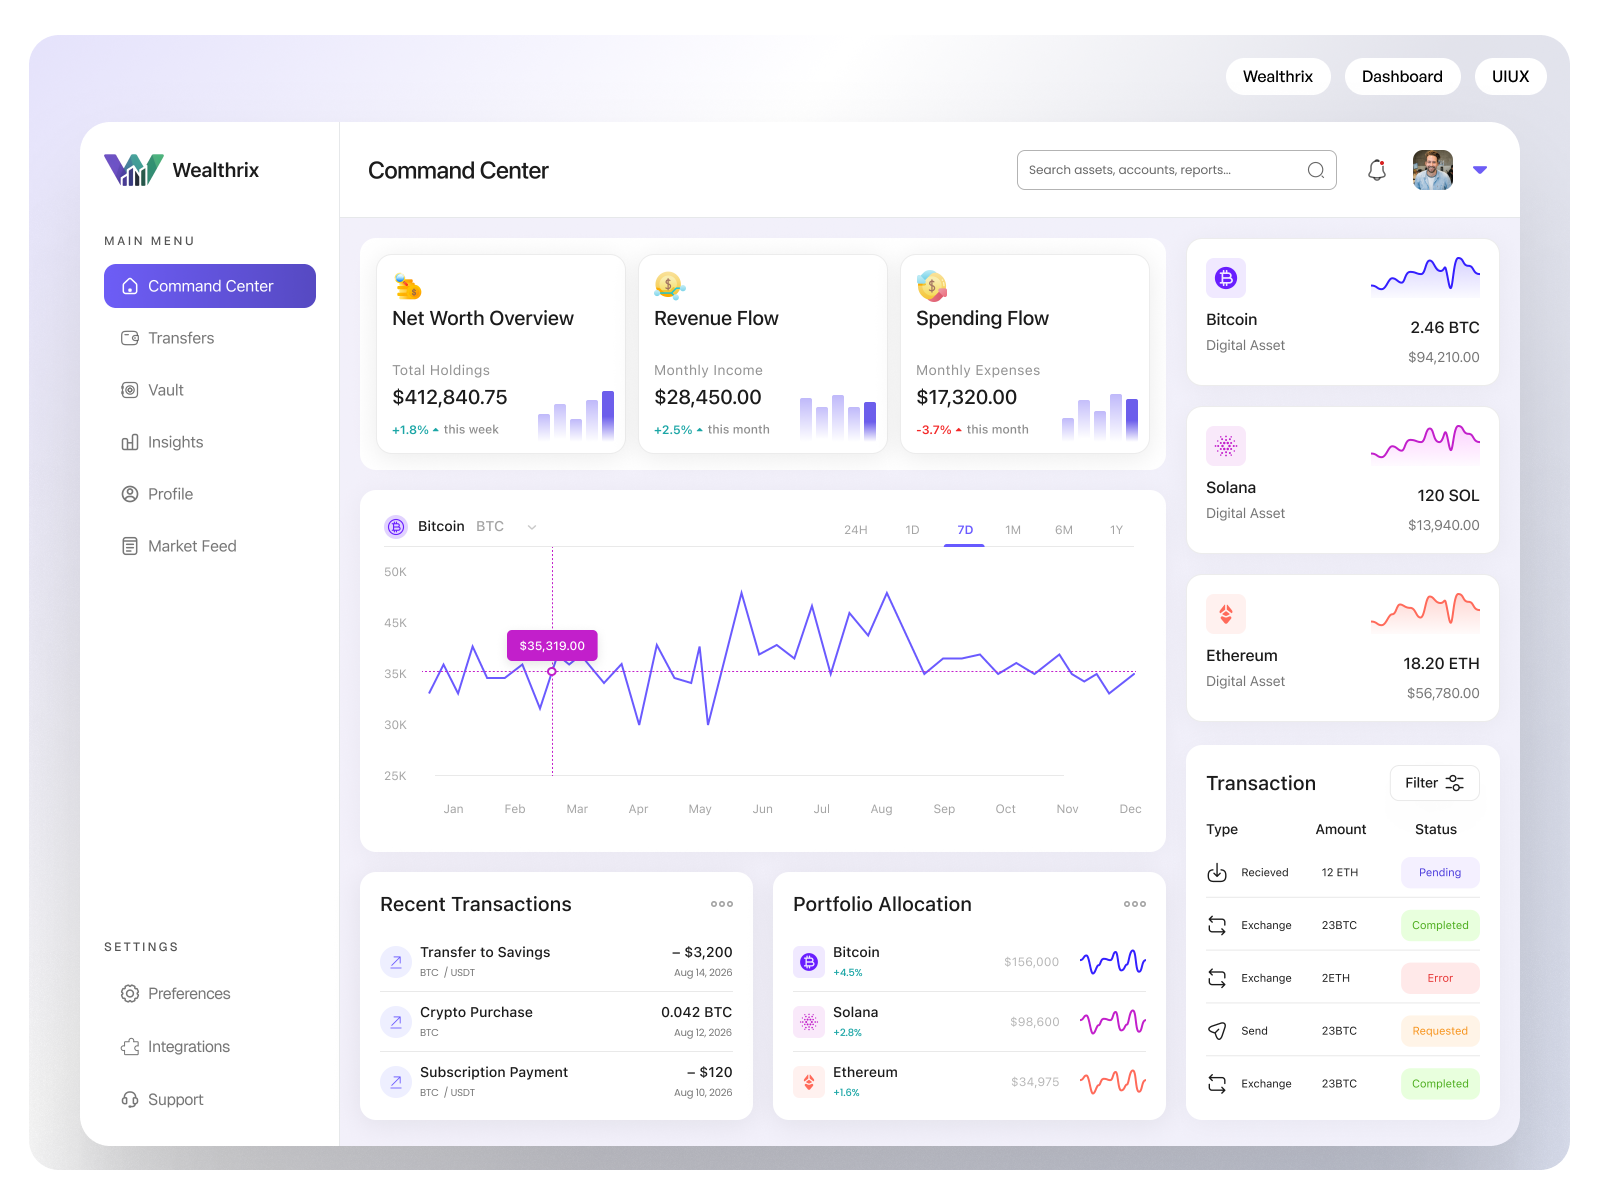Open the Profile section
This screenshot has height=1200, width=1600.
tap(170, 493)
